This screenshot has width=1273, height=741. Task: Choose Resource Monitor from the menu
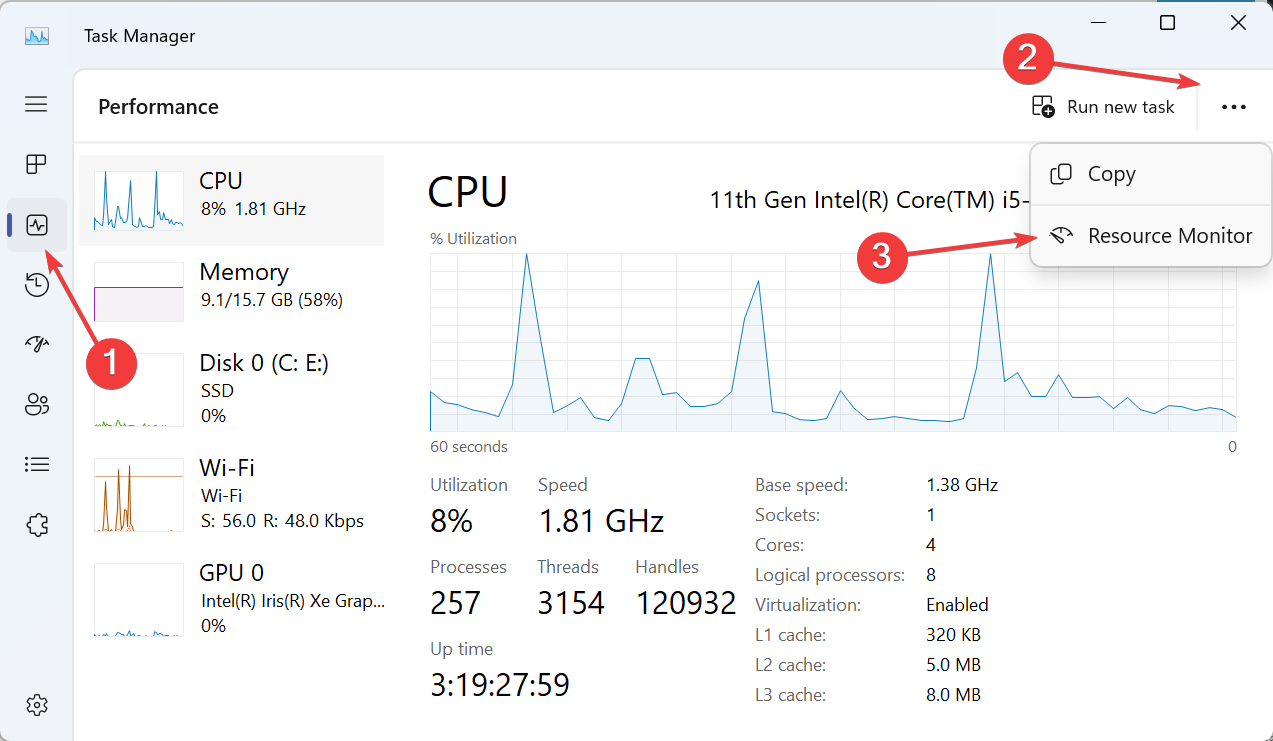click(1150, 236)
